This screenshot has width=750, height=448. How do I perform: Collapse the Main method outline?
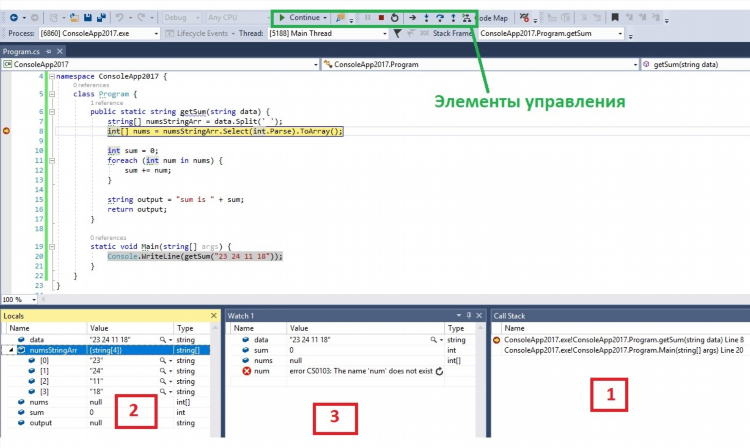click(x=52, y=247)
